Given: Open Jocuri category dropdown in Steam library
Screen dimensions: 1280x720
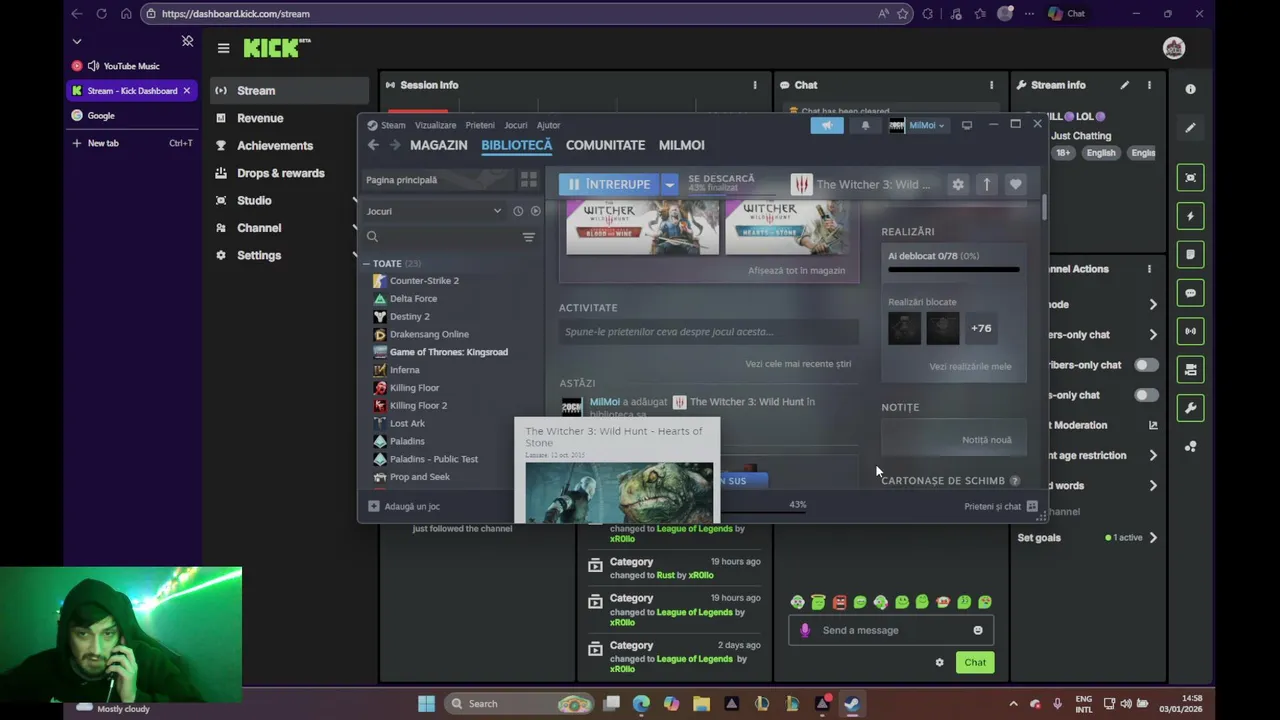Looking at the screenshot, I should click(434, 211).
